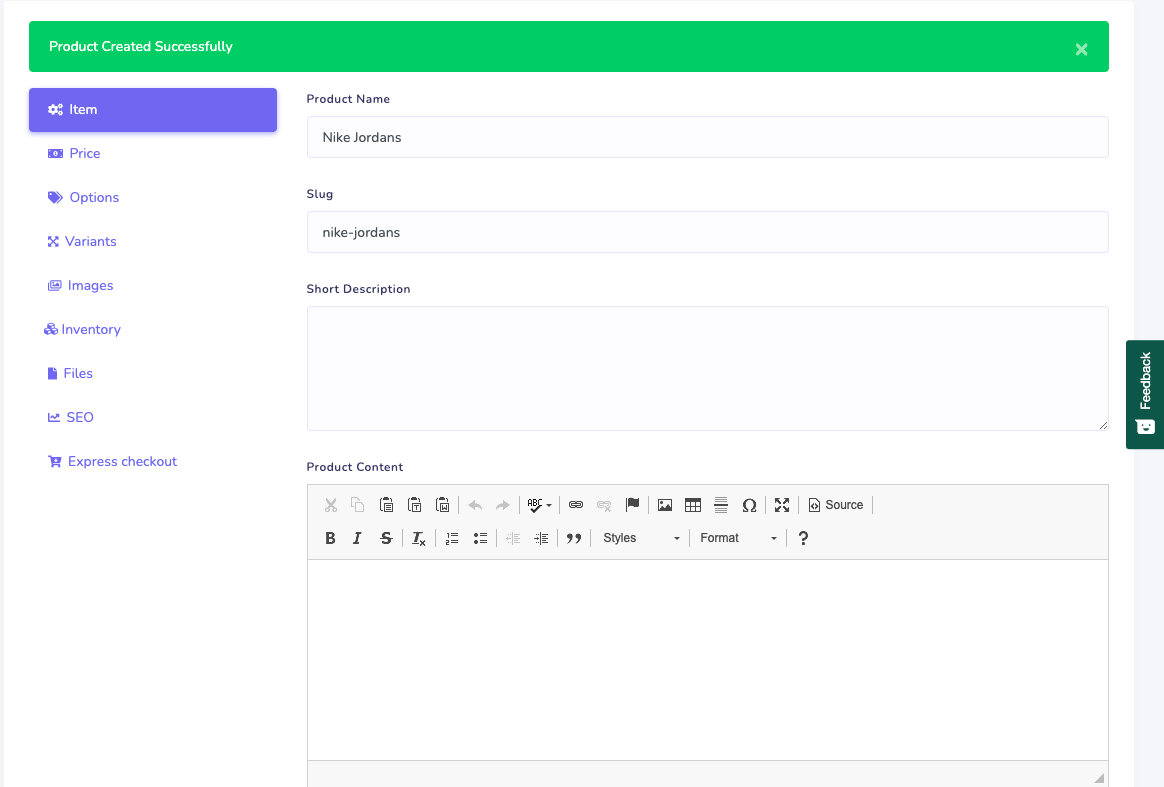Click the Undo arrow icon

(475, 505)
